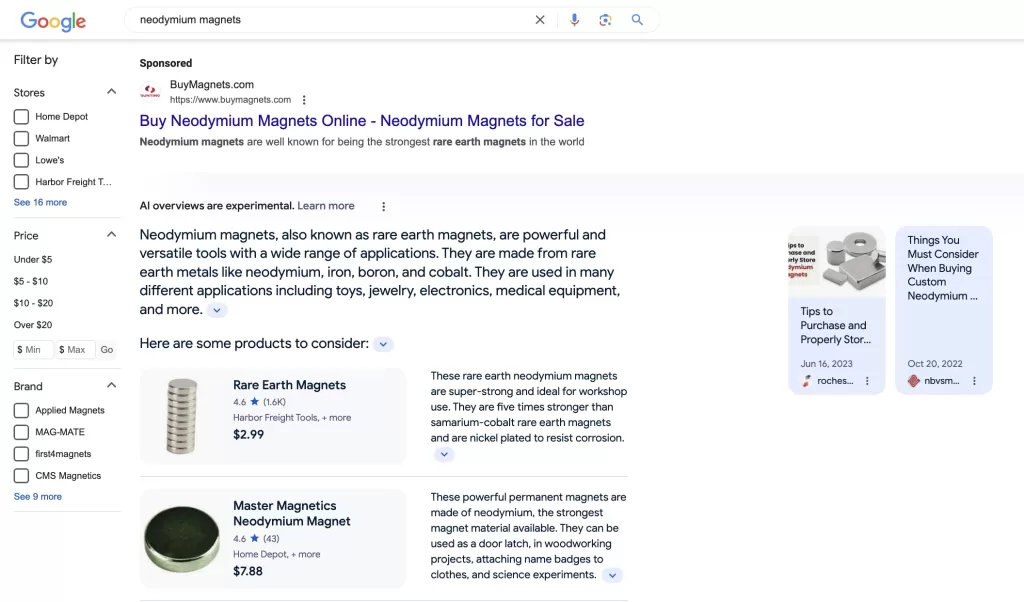Expand the Rare Earth Magnets product description
Screen dimensions: 1024x602
(x=444, y=454)
